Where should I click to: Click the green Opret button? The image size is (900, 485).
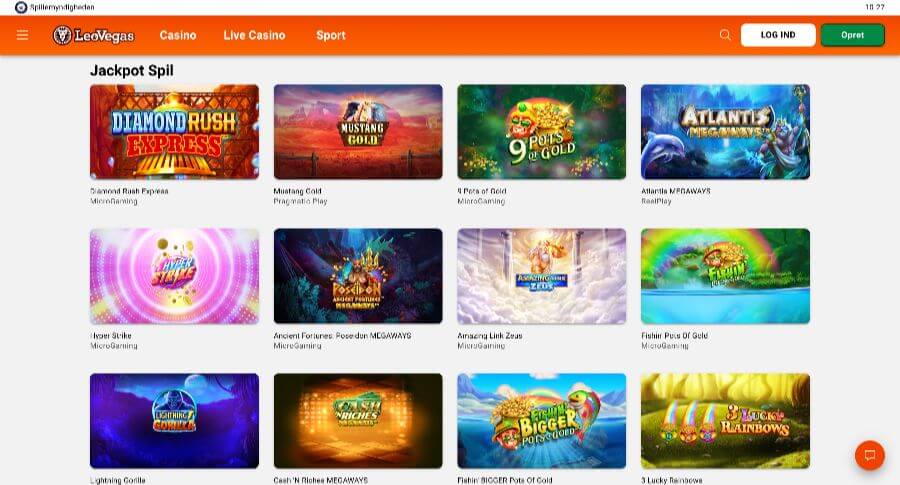point(852,35)
